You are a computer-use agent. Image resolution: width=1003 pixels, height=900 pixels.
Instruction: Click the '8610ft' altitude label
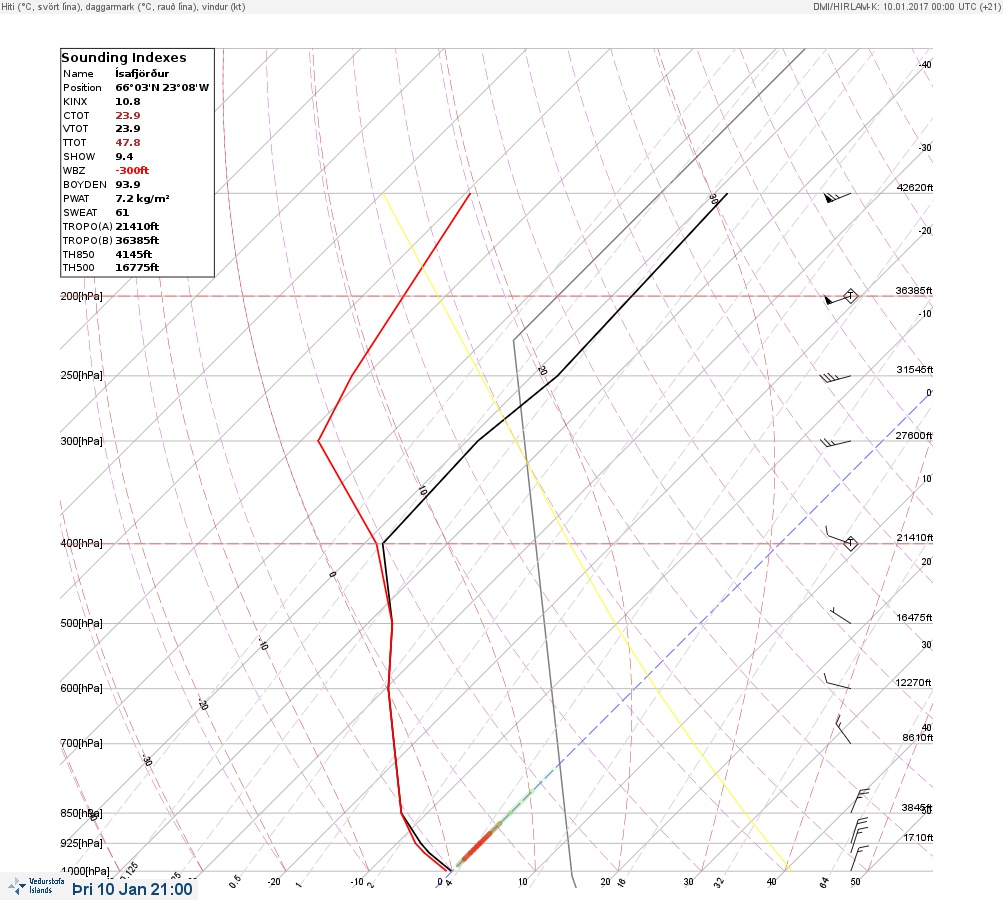click(917, 738)
